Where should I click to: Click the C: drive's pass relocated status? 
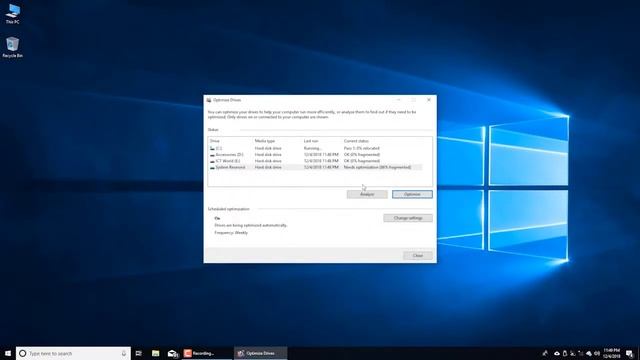click(x=362, y=148)
